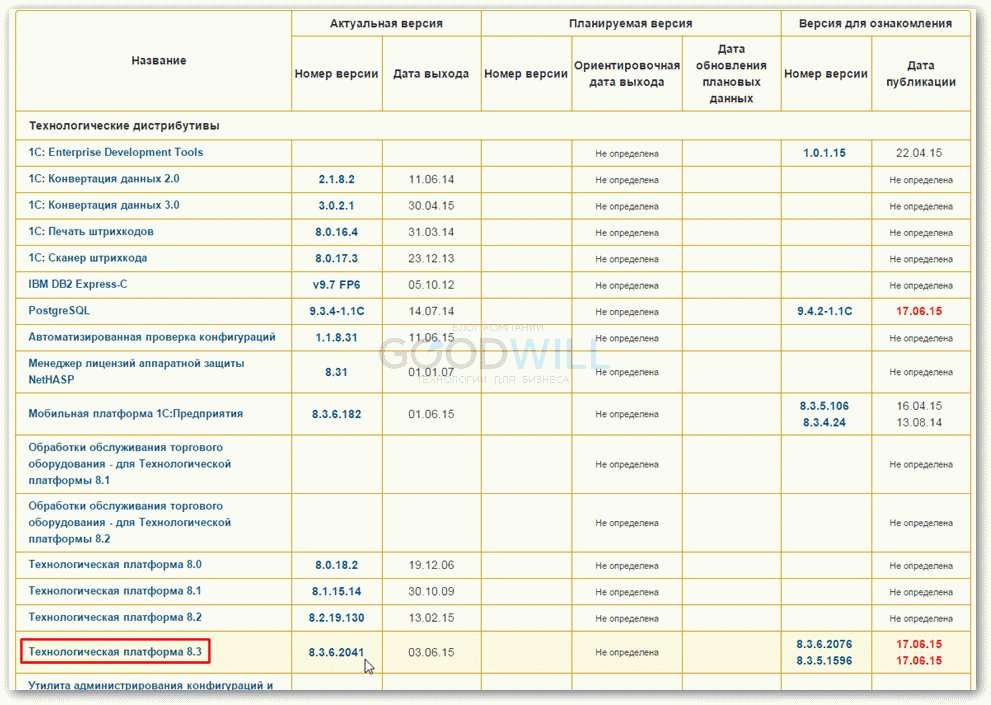Open Мобильная платформа 1С:Предприятия link
991x705 pixels.
[x=136, y=414]
